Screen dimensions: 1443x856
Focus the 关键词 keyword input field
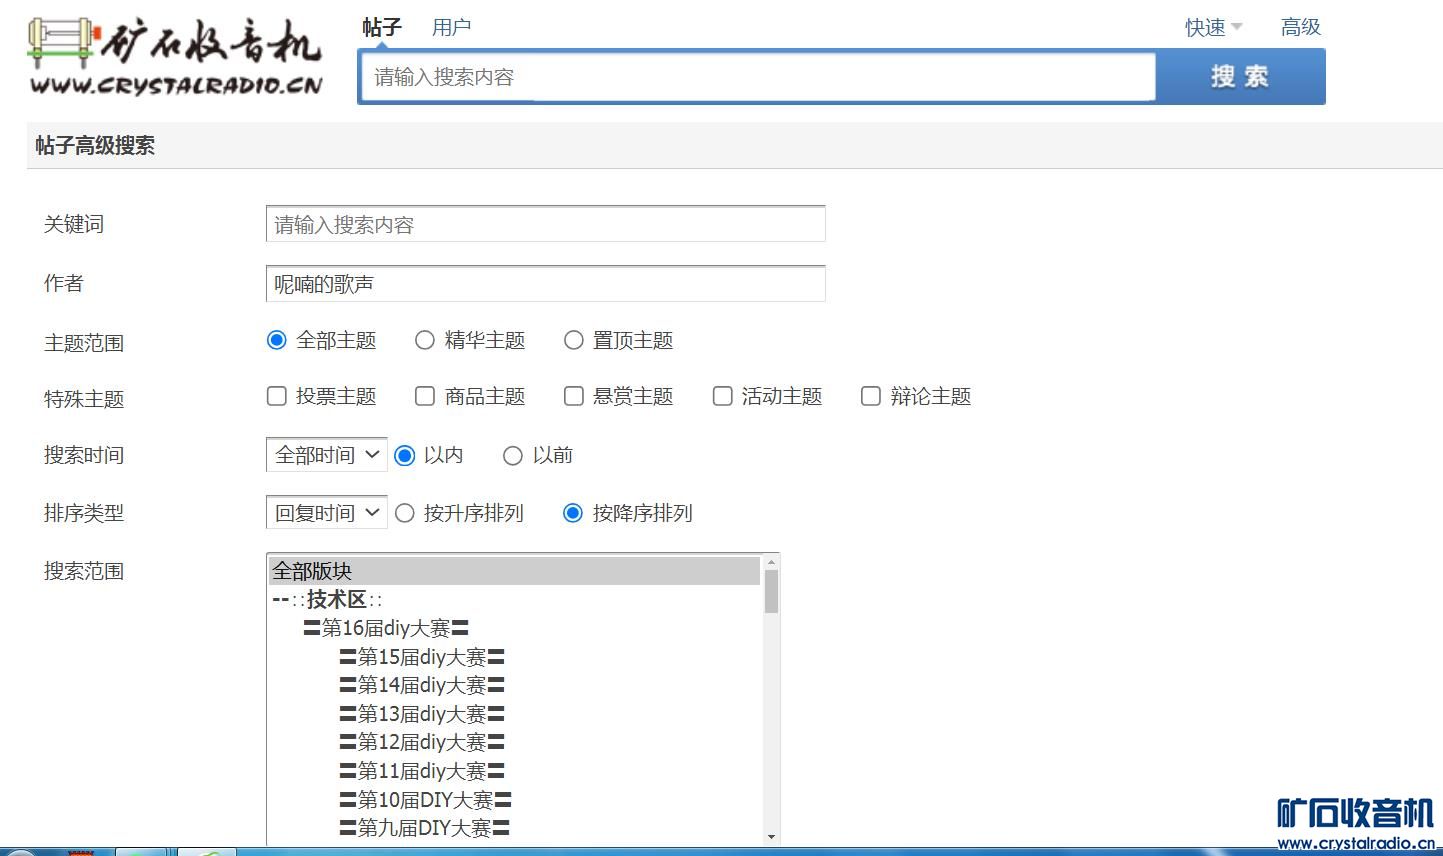[545, 225]
